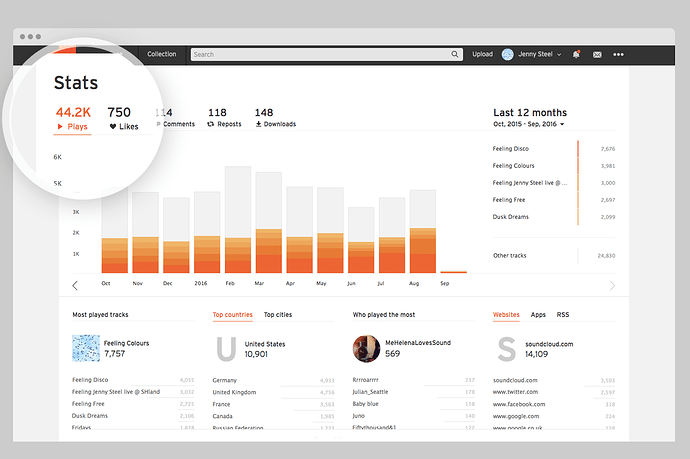690x459 pixels.
Task: Select the Likes stat tab
Action: click(119, 119)
